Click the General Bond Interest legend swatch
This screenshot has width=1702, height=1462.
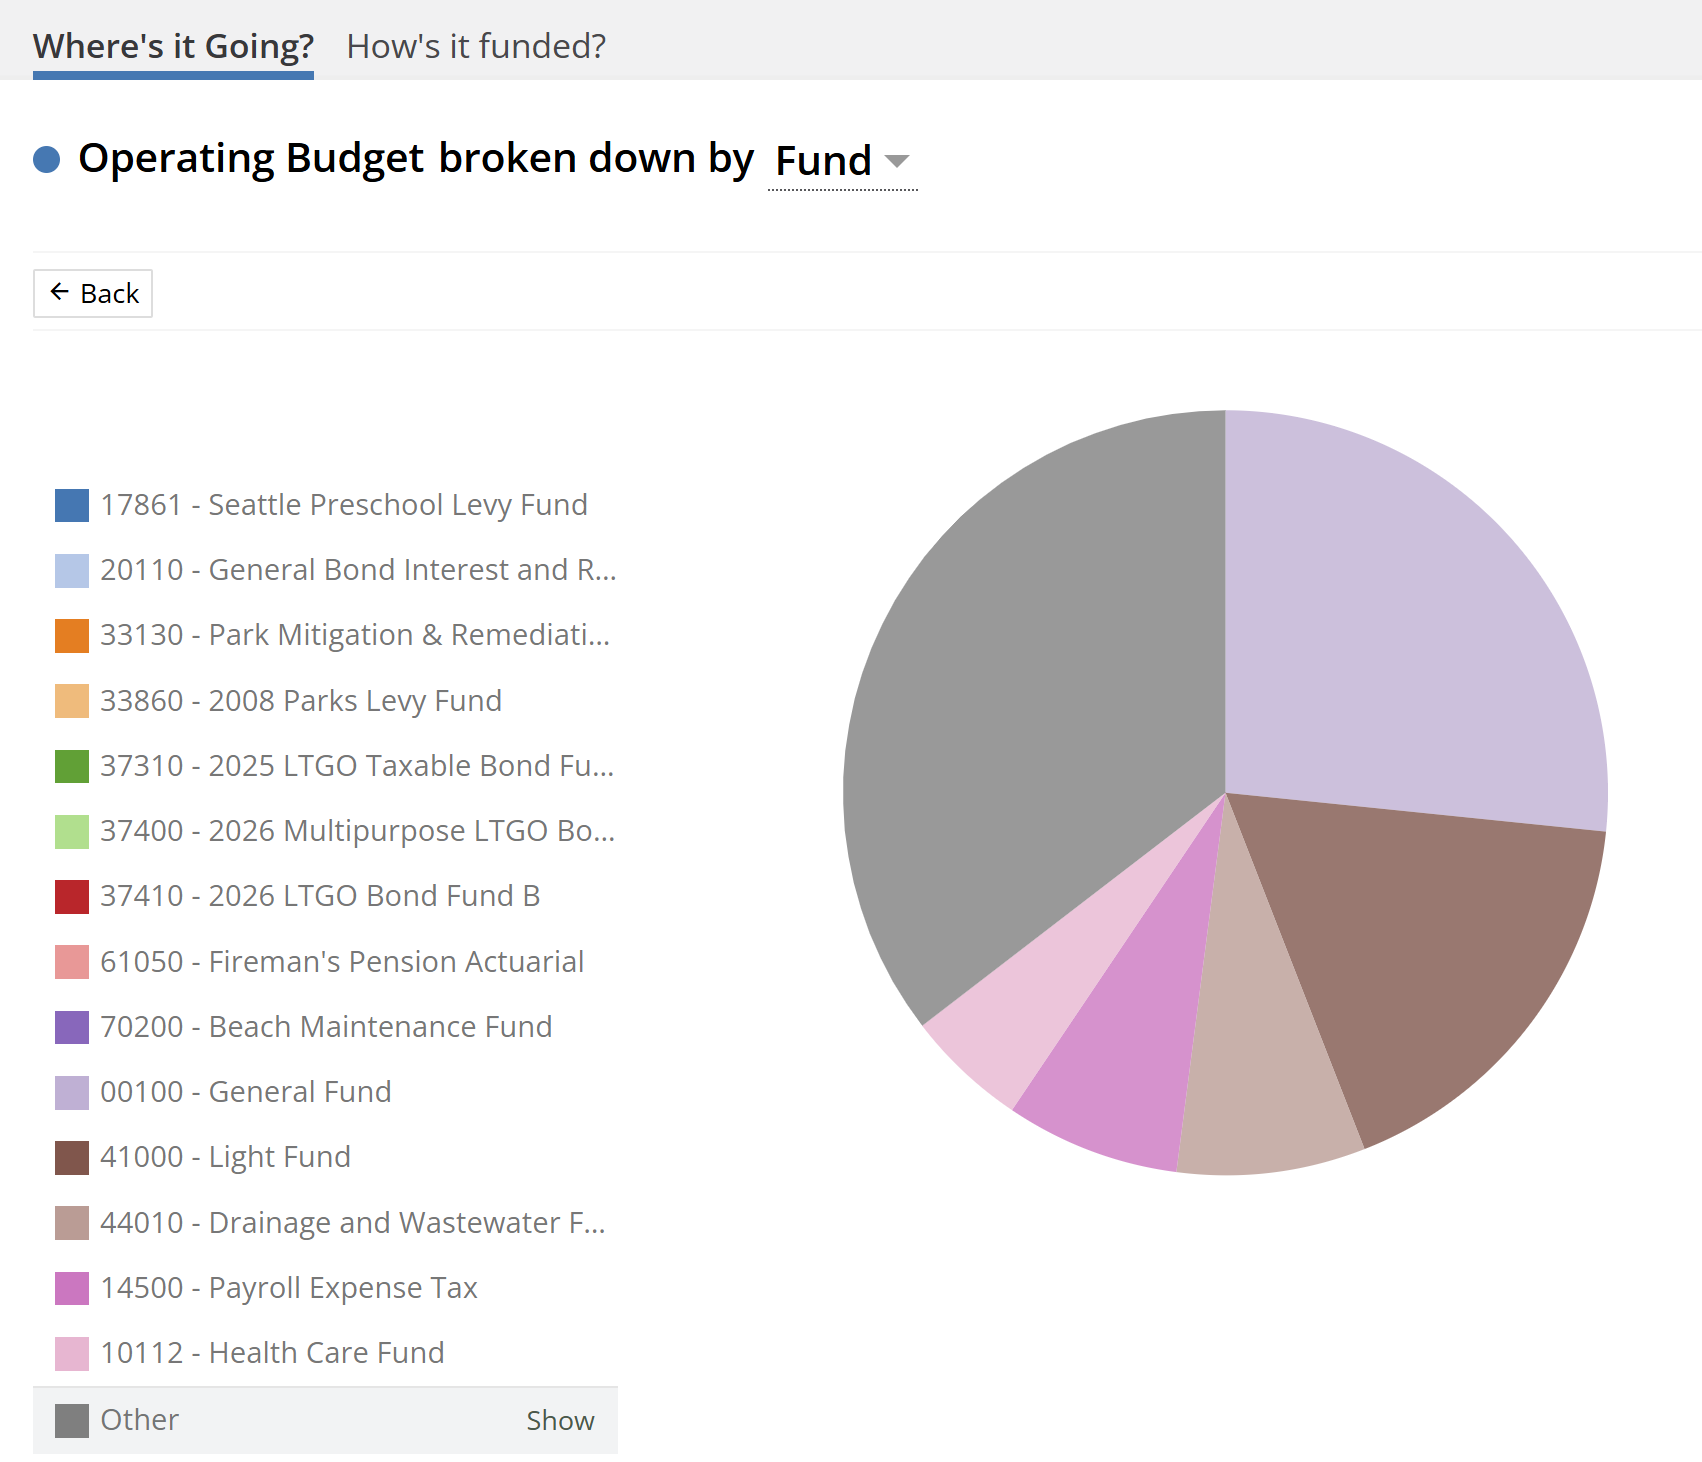click(x=72, y=571)
